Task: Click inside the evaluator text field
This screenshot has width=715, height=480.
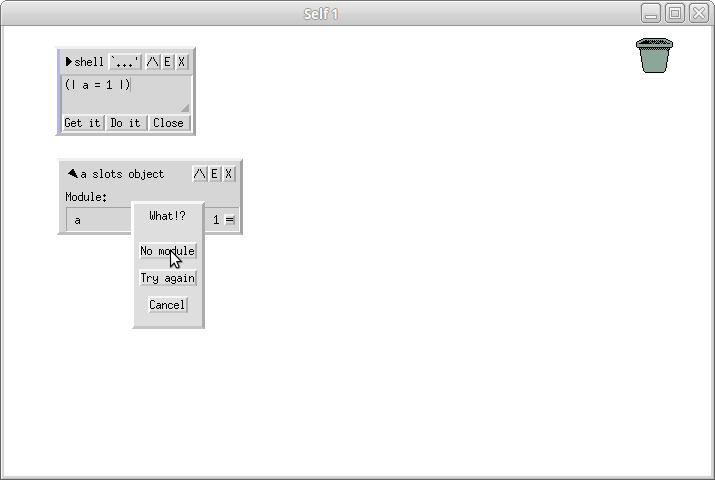Action: [126, 94]
